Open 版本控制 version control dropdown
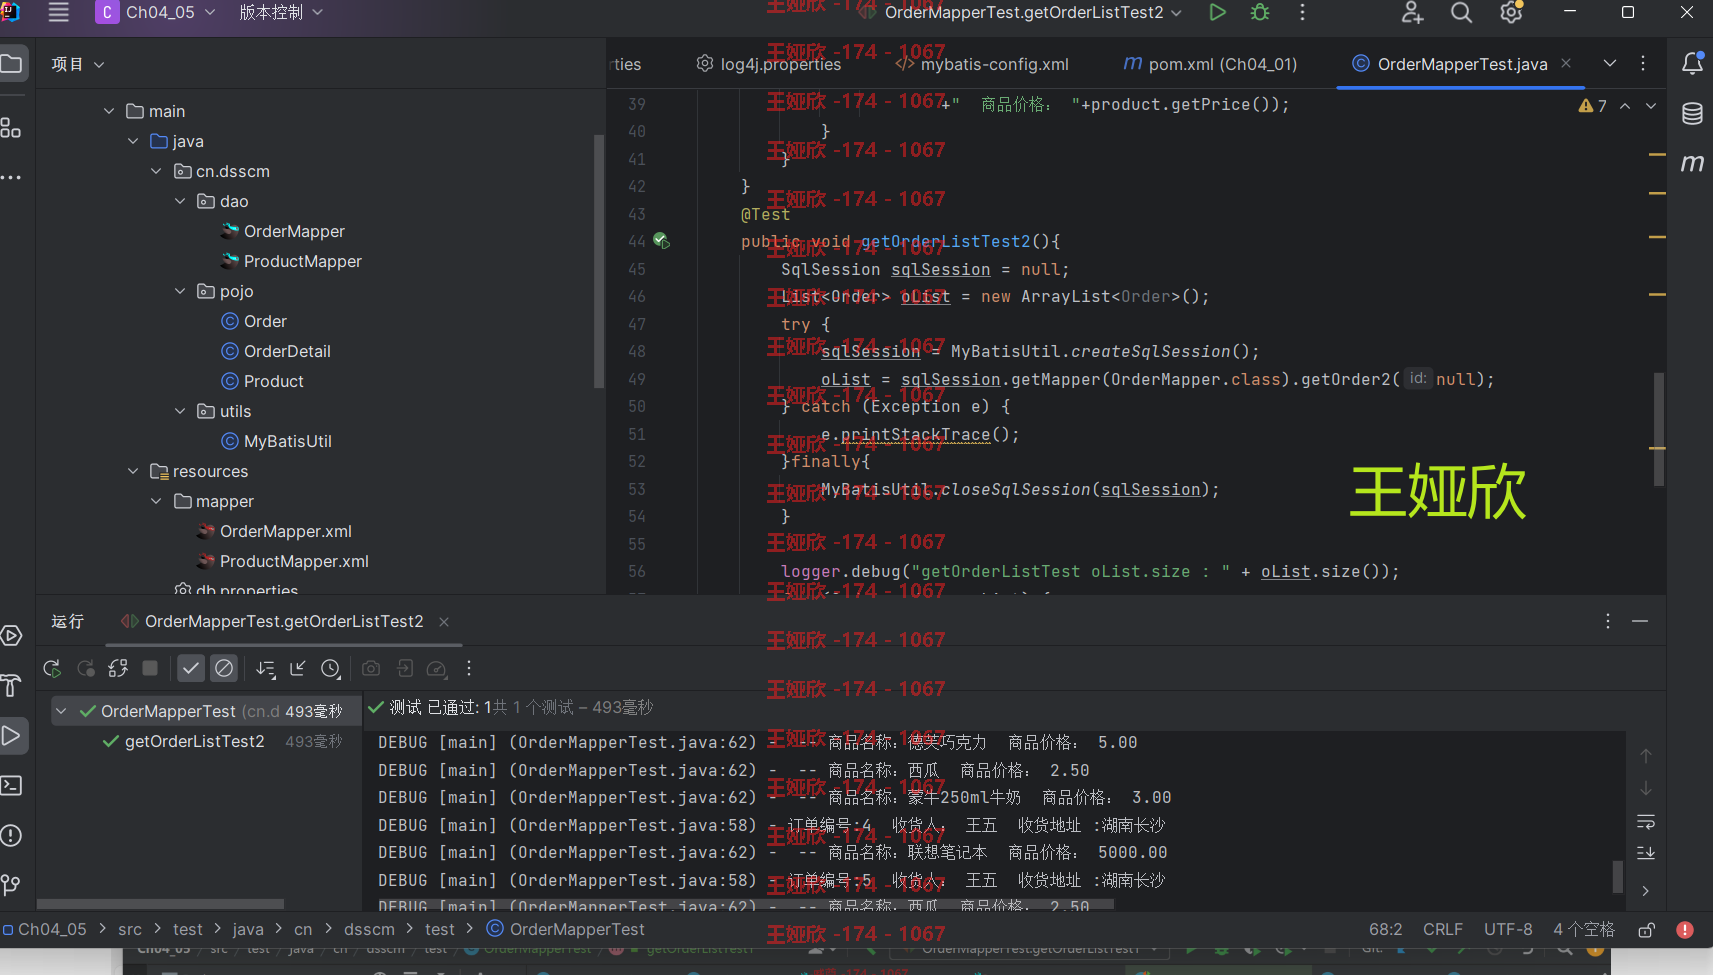The height and width of the screenshot is (975, 1713). click(x=281, y=12)
